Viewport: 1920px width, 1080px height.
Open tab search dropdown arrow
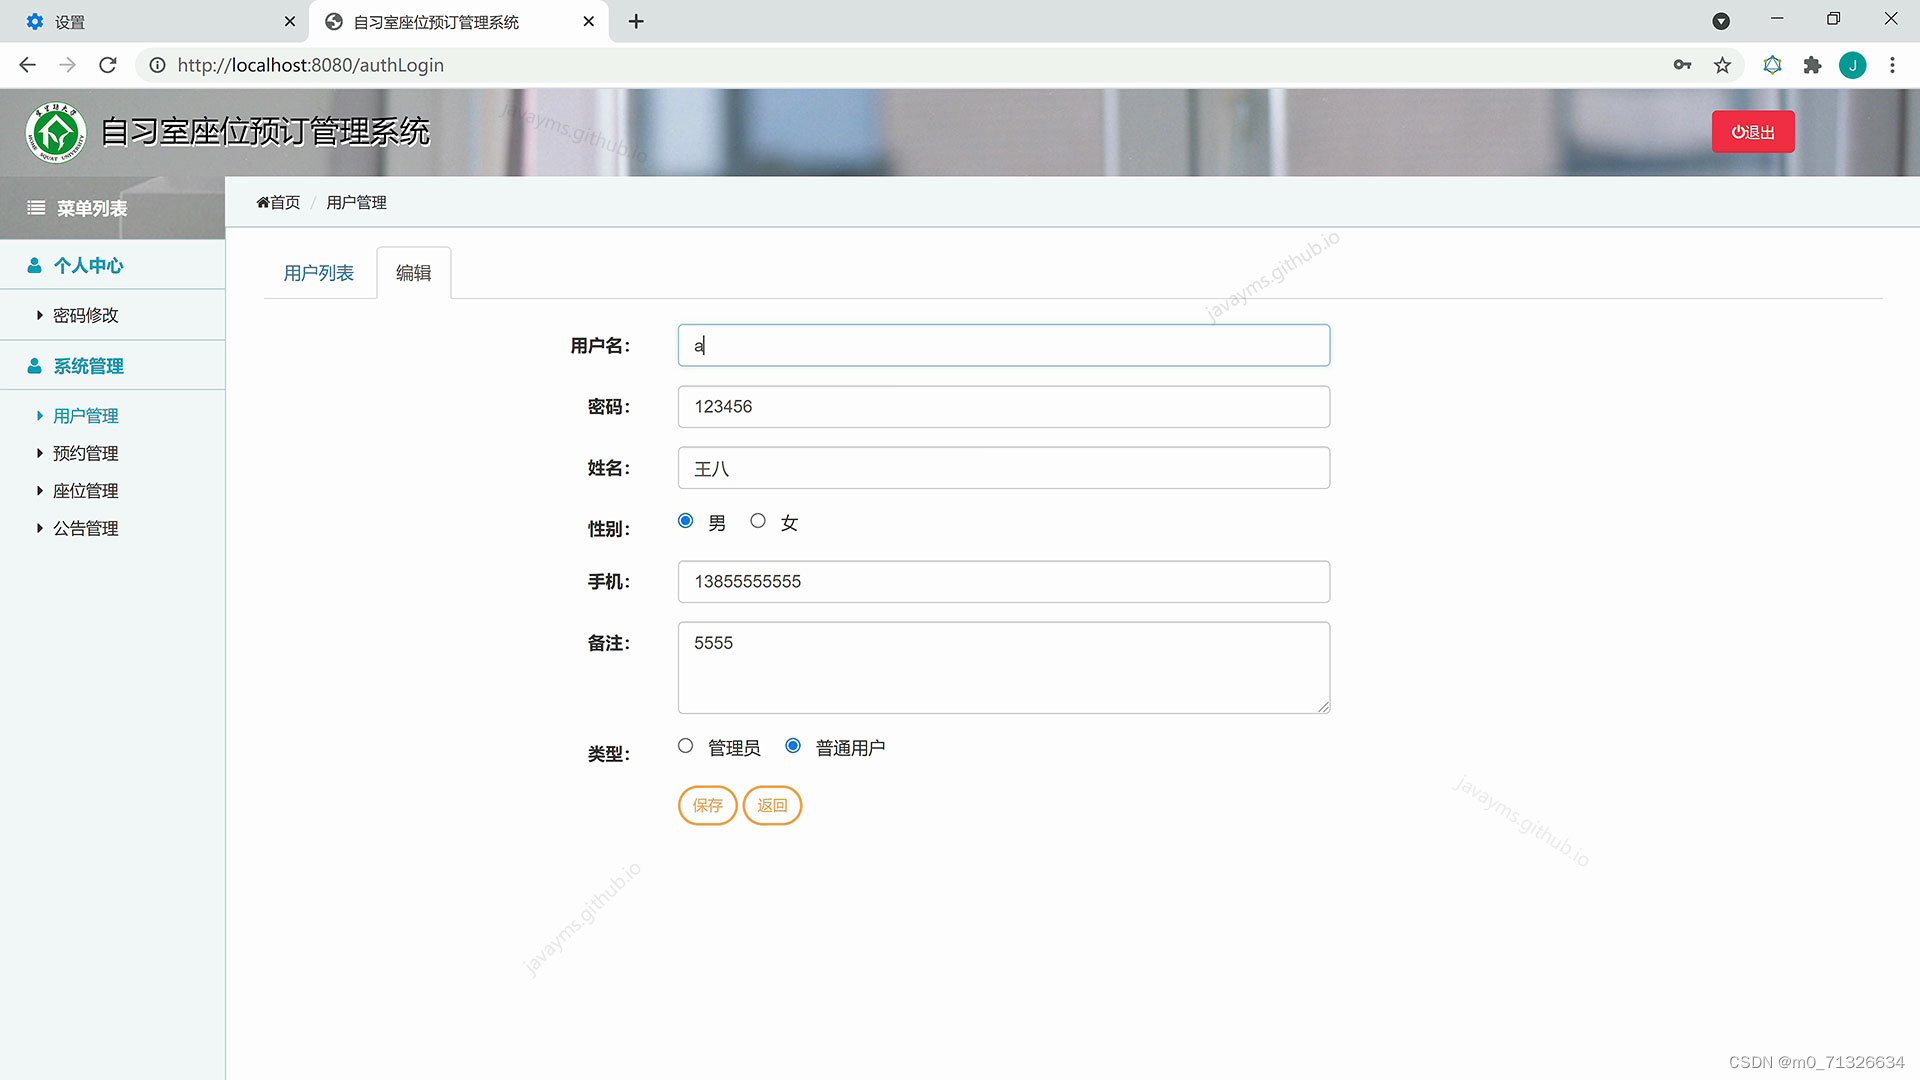tap(1721, 21)
